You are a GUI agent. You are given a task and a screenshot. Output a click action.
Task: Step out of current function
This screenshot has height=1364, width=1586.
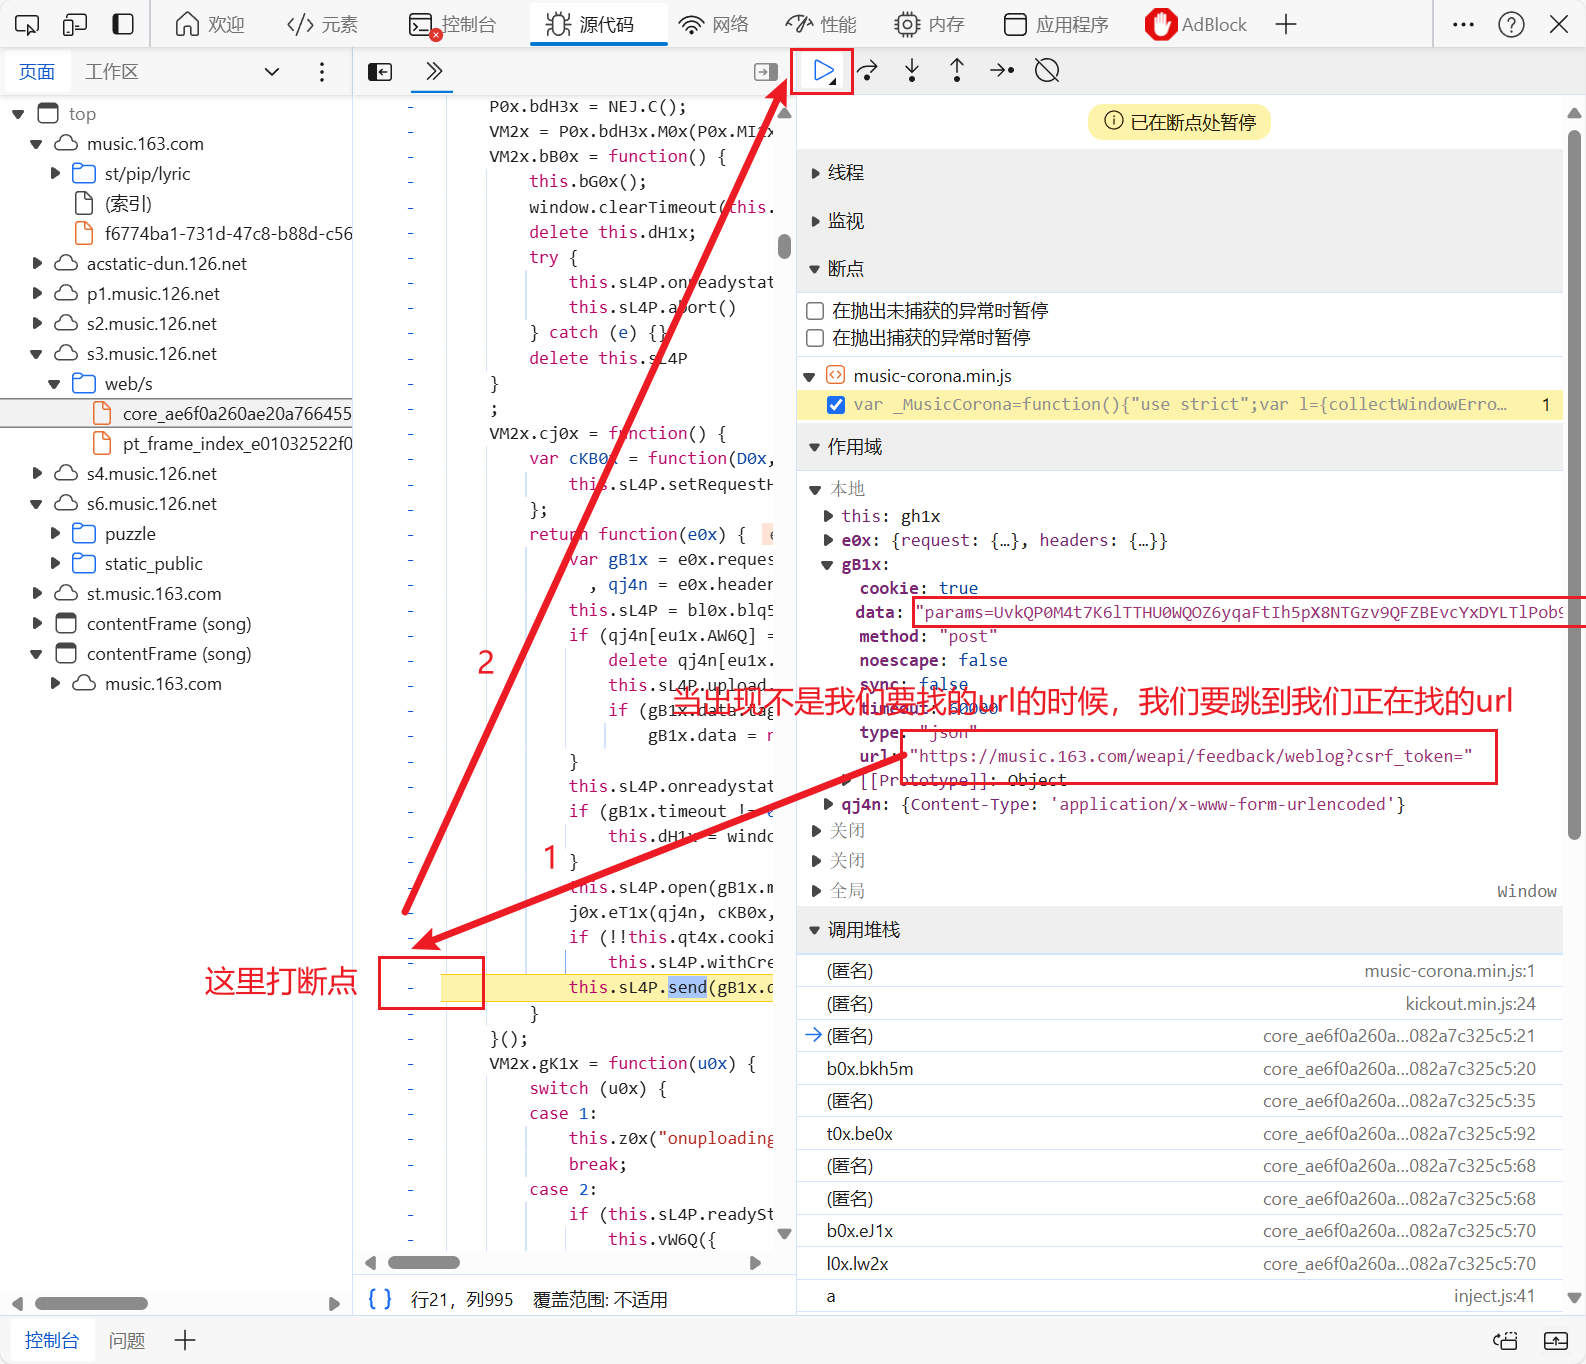(957, 71)
